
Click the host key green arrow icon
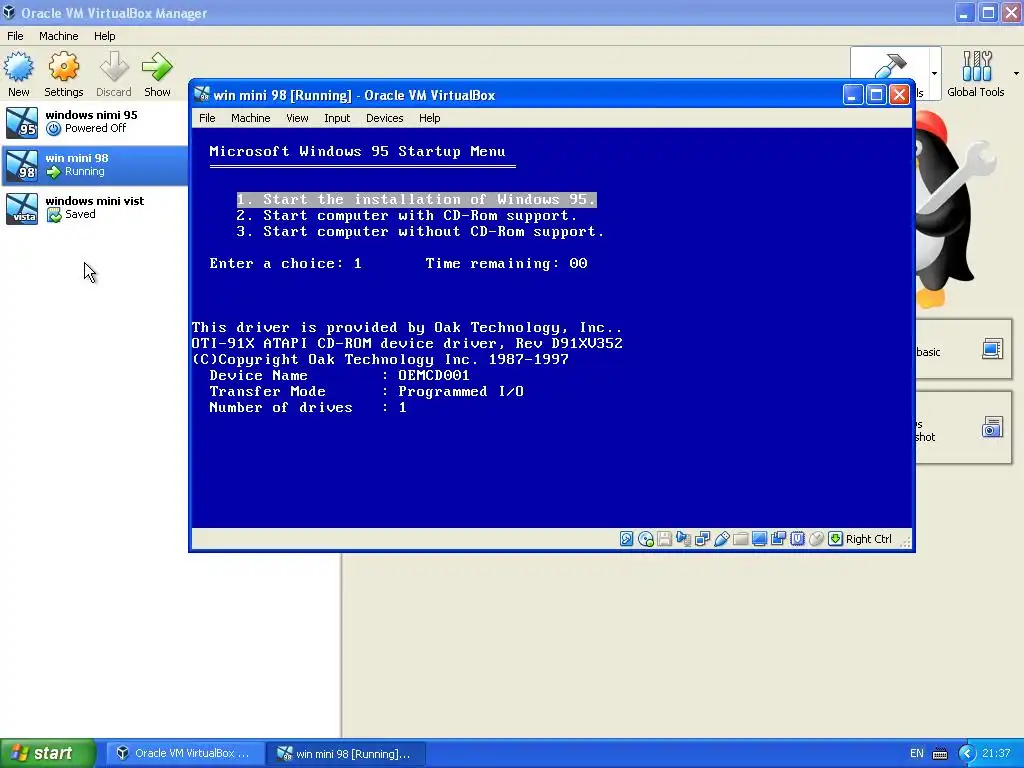[x=835, y=539]
